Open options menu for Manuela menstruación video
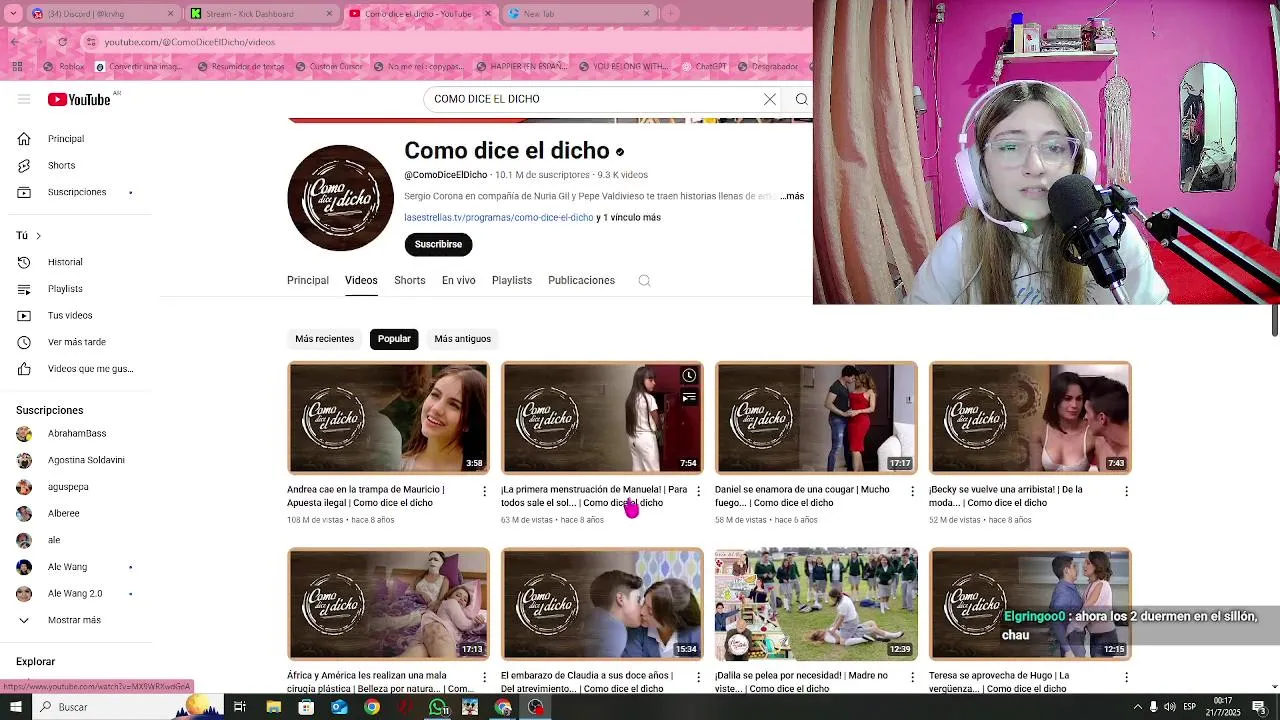This screenshot has height=720, width=1280. [x=698, y=491]
